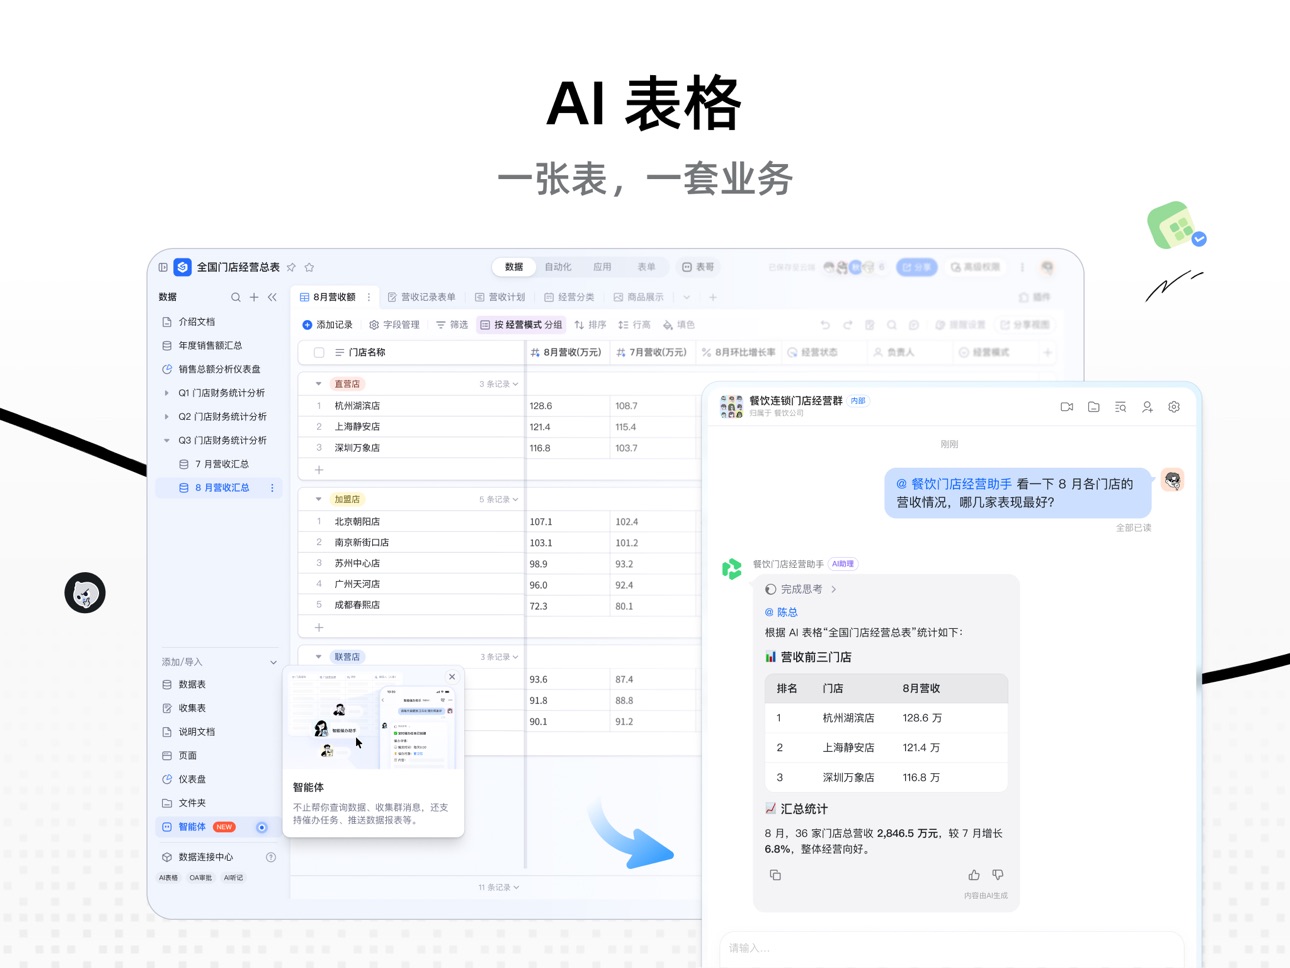1290x968 pixels.
Task: Click the chat message input field
Action: [x=951, y=948]
